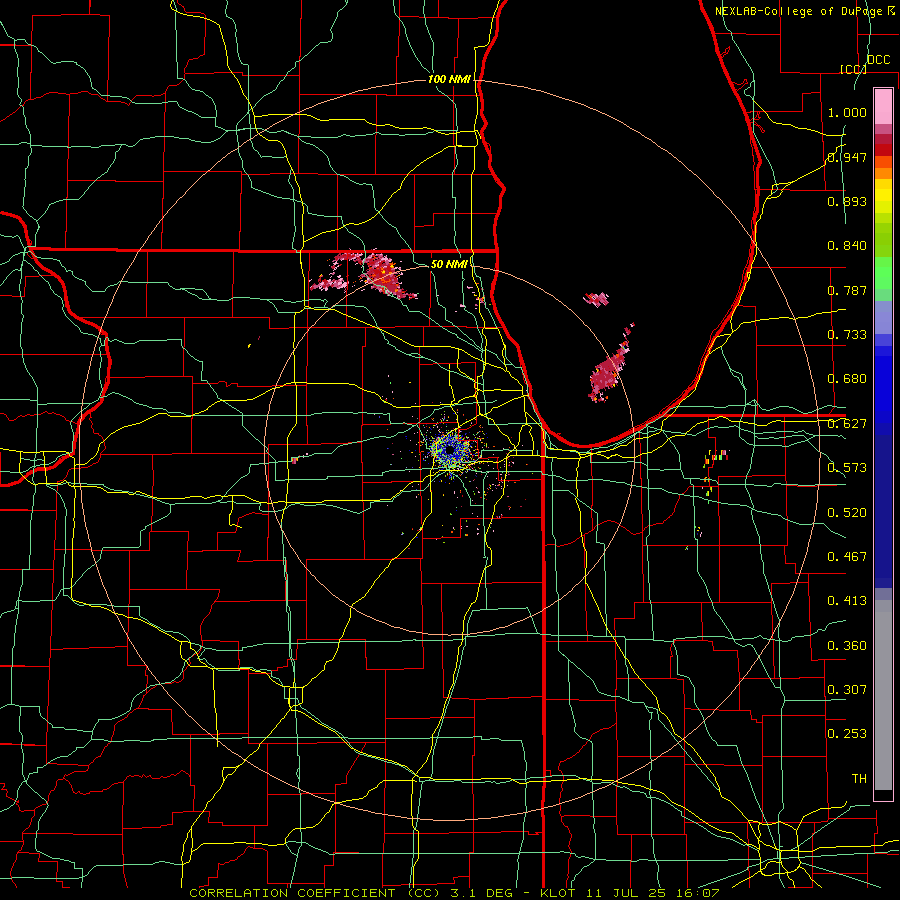Image resolution: width=900 pixels, height=900 pixels.
Task: Click the 0.520 scale value
Action: coord(847,513)
